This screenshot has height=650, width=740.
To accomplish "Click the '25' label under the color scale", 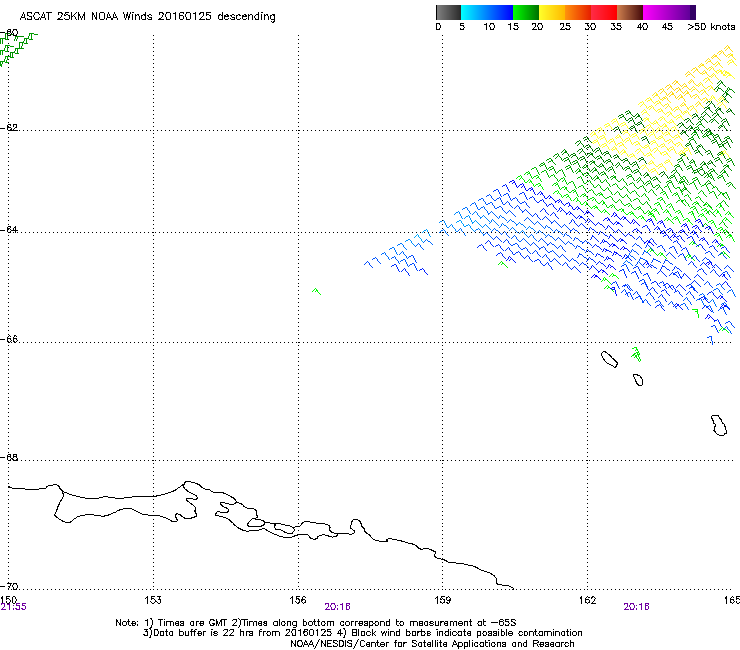I will pyautogui.click(x=565, y=27).
